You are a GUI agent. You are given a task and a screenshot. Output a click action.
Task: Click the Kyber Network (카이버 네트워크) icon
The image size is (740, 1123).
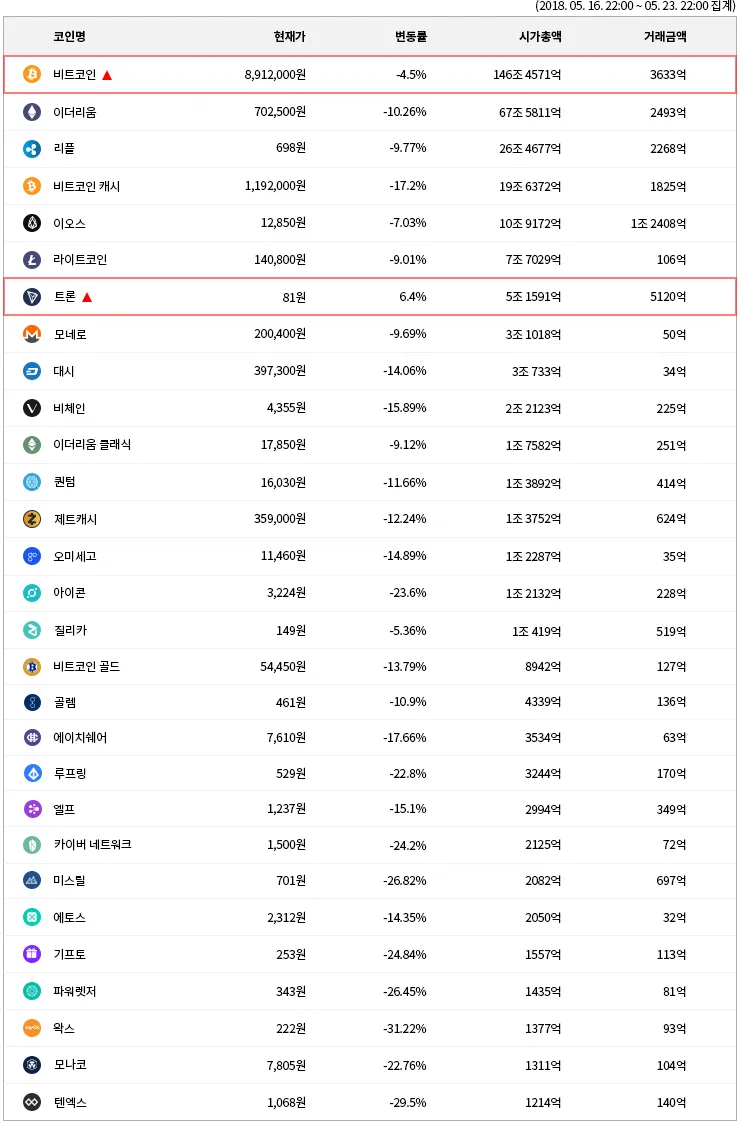coord(32,844)
